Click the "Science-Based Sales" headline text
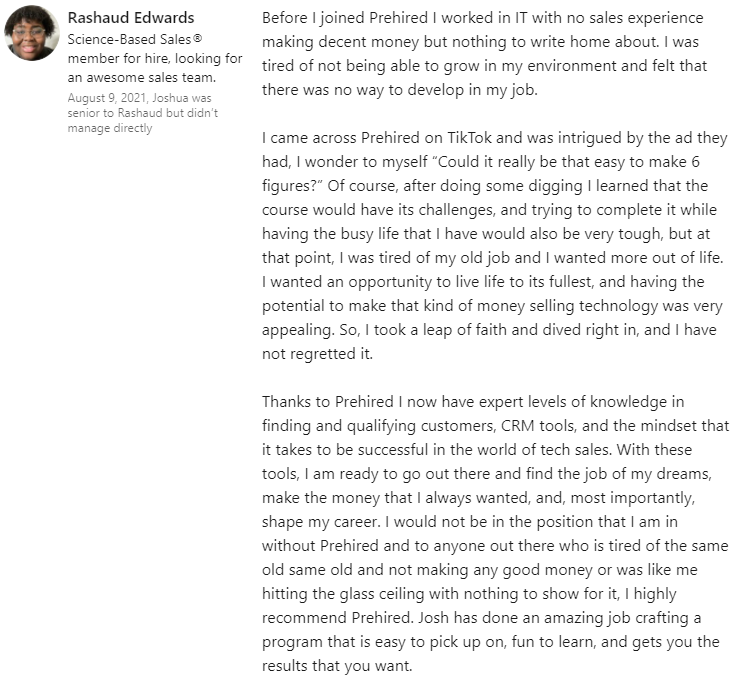Viewport: 741px width, 679px height. point(125,39)
